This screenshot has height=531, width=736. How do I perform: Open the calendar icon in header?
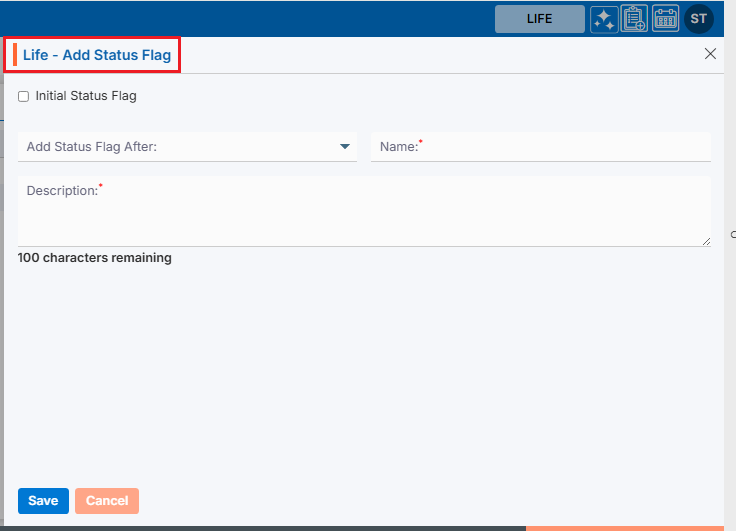pyautogui.click(x=666, y=19)
